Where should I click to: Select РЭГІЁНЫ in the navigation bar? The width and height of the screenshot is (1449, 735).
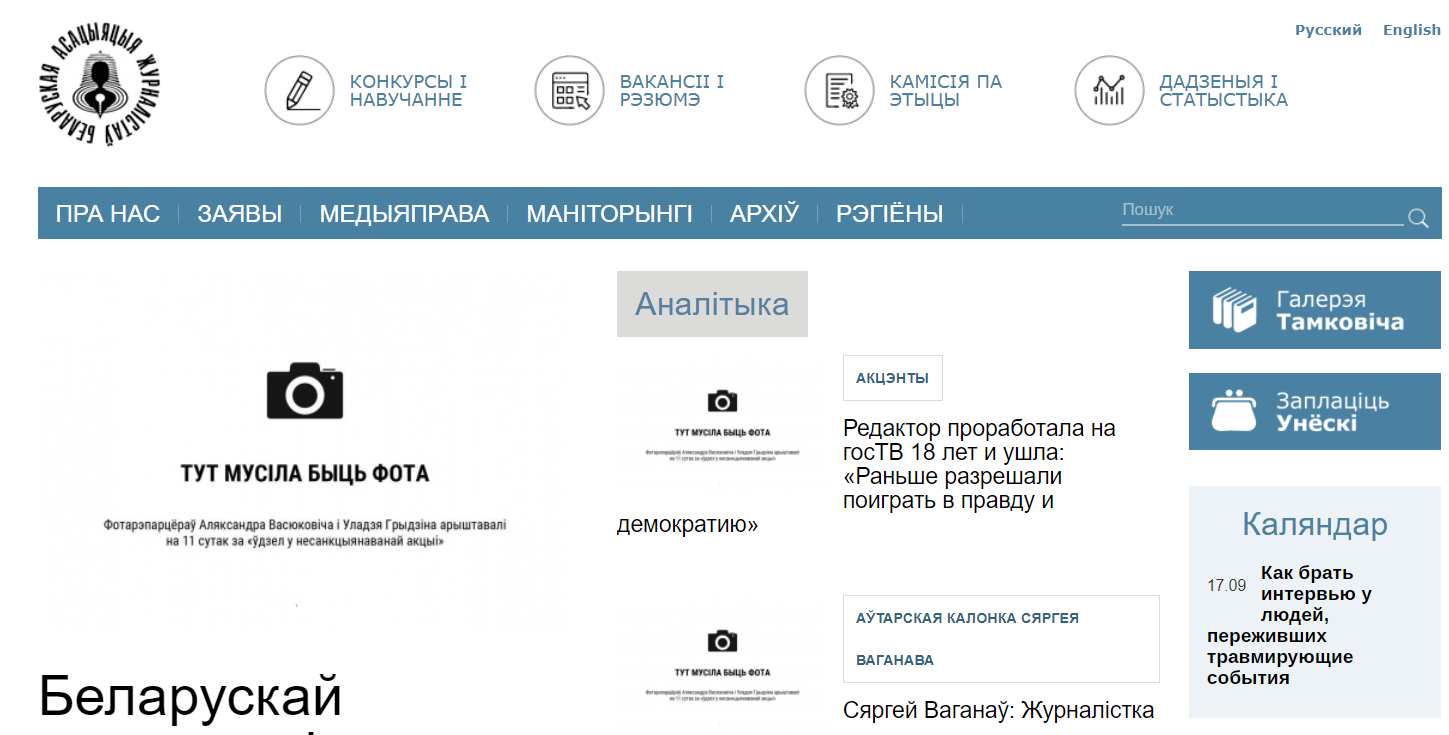point(889,214)
